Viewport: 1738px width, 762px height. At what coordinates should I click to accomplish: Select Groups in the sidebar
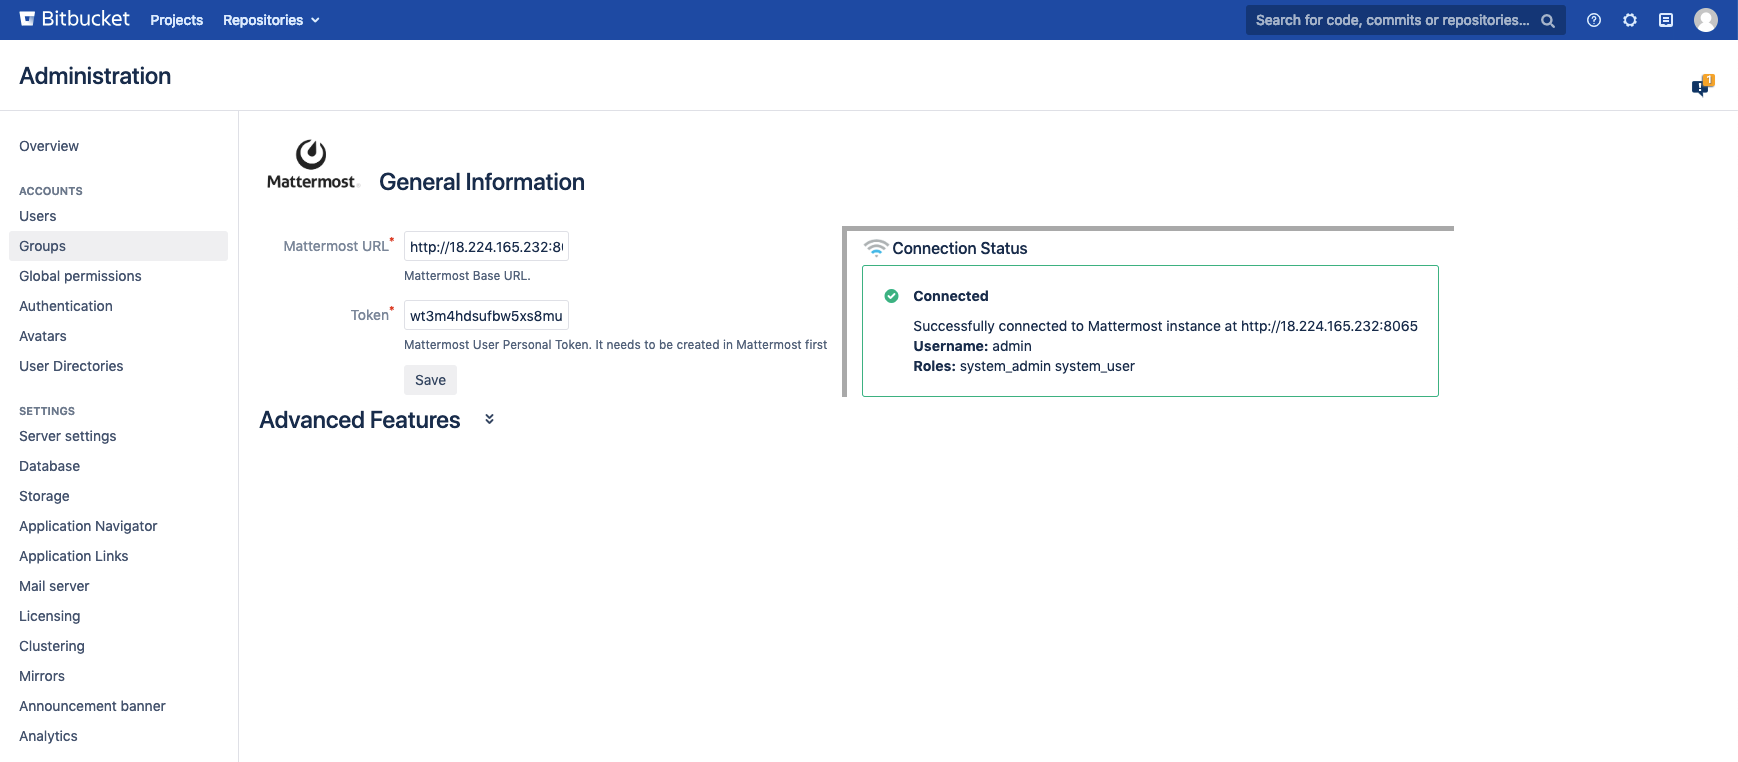[x=43, y=246]
